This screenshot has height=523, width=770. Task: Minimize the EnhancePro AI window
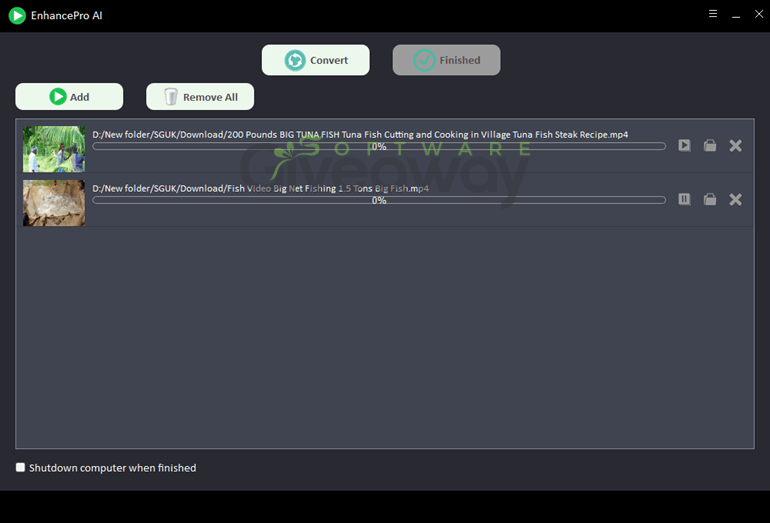tap(736, 15)
